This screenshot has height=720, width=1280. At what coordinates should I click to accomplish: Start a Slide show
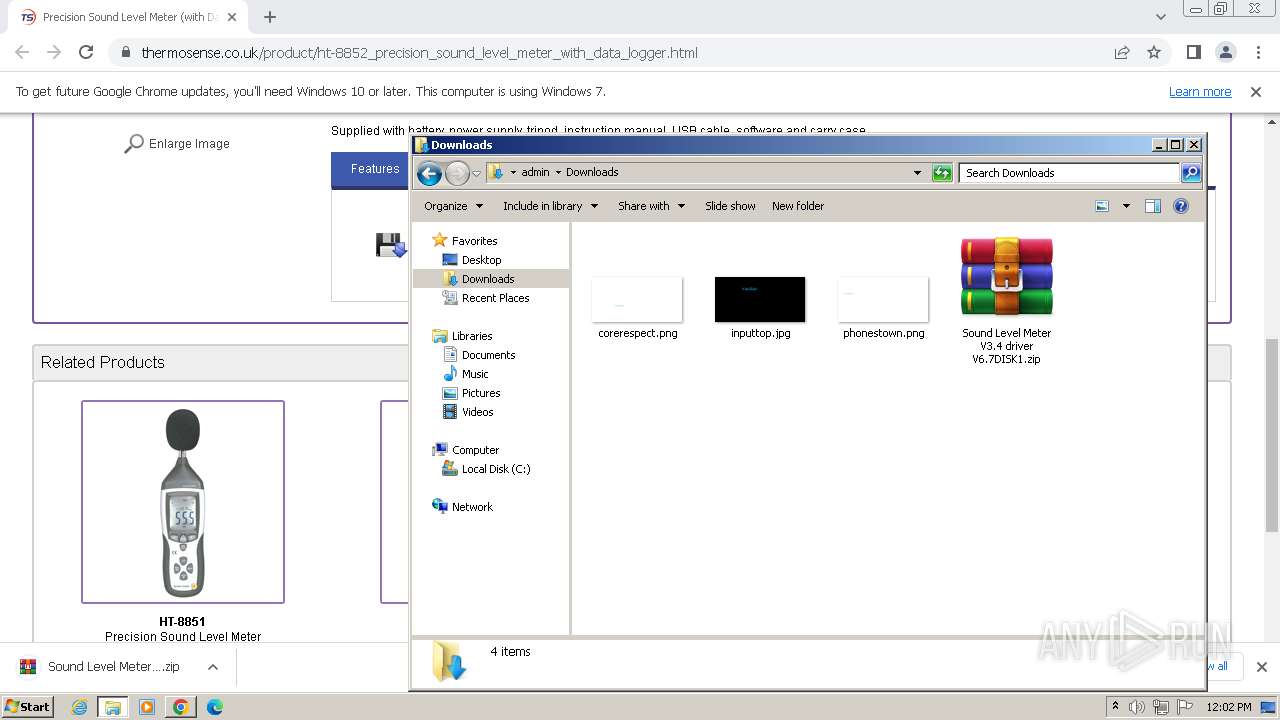[730, 206]
